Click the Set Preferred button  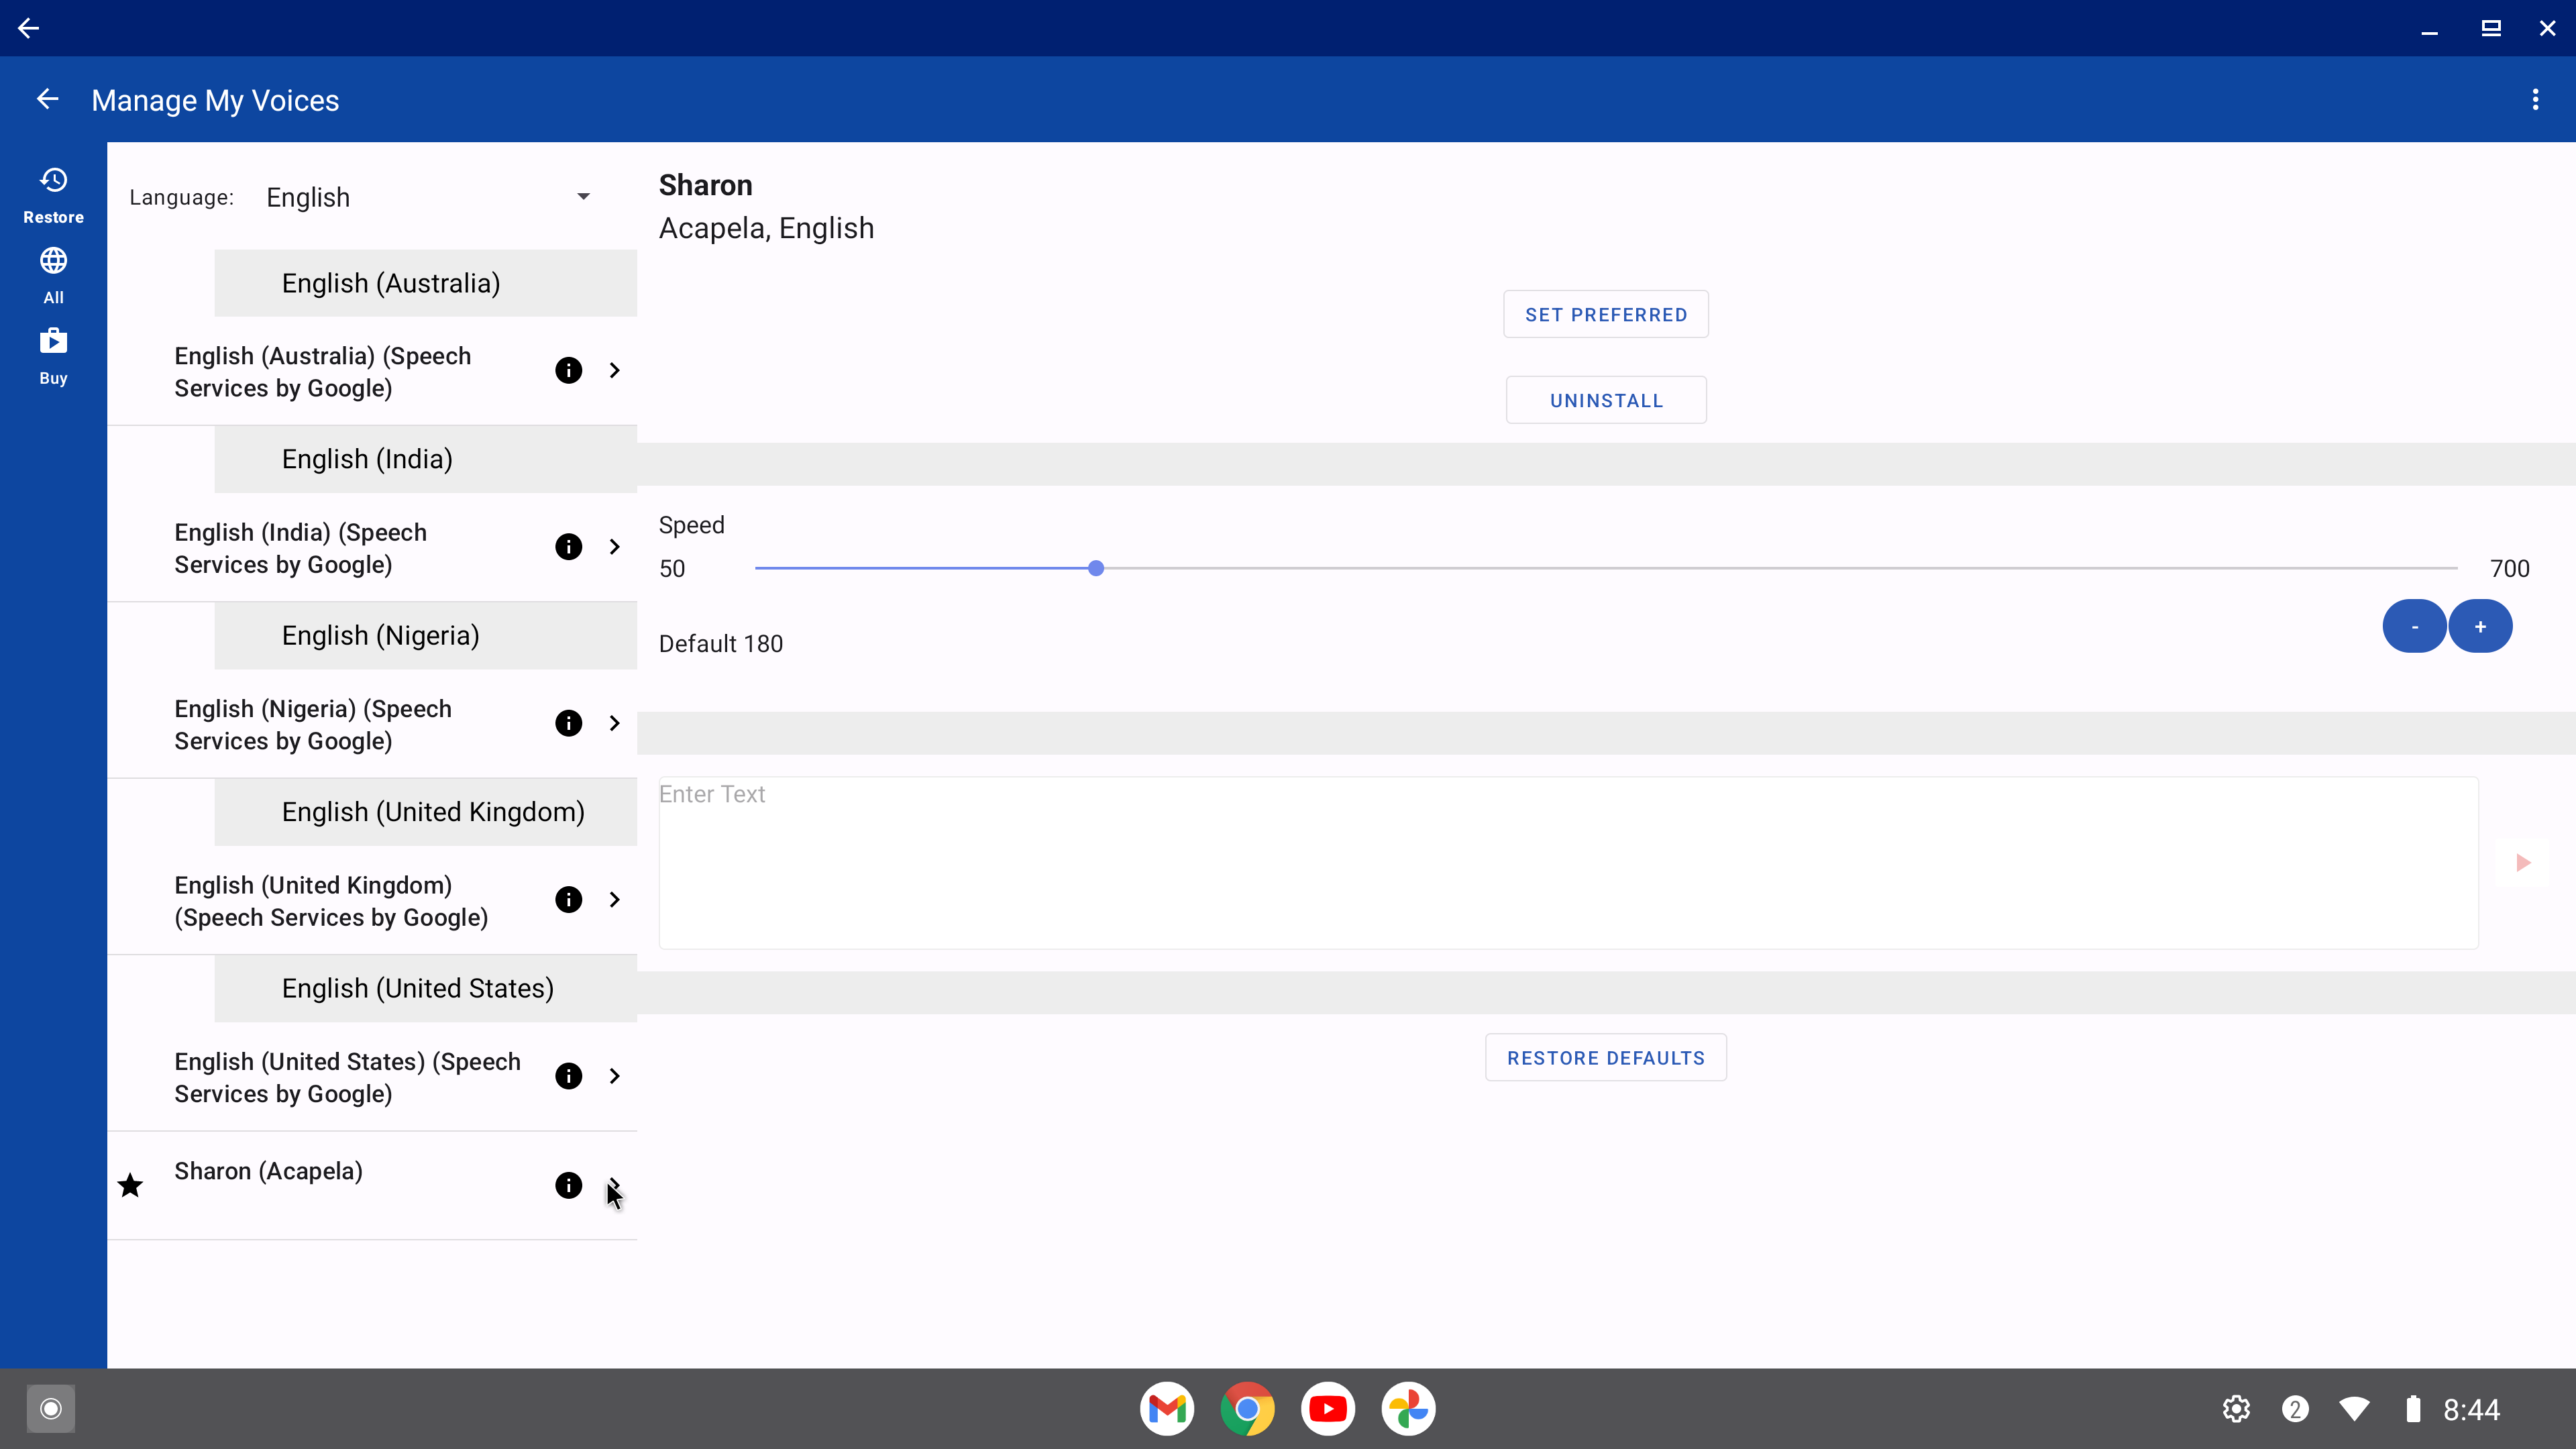(1606, 314)
